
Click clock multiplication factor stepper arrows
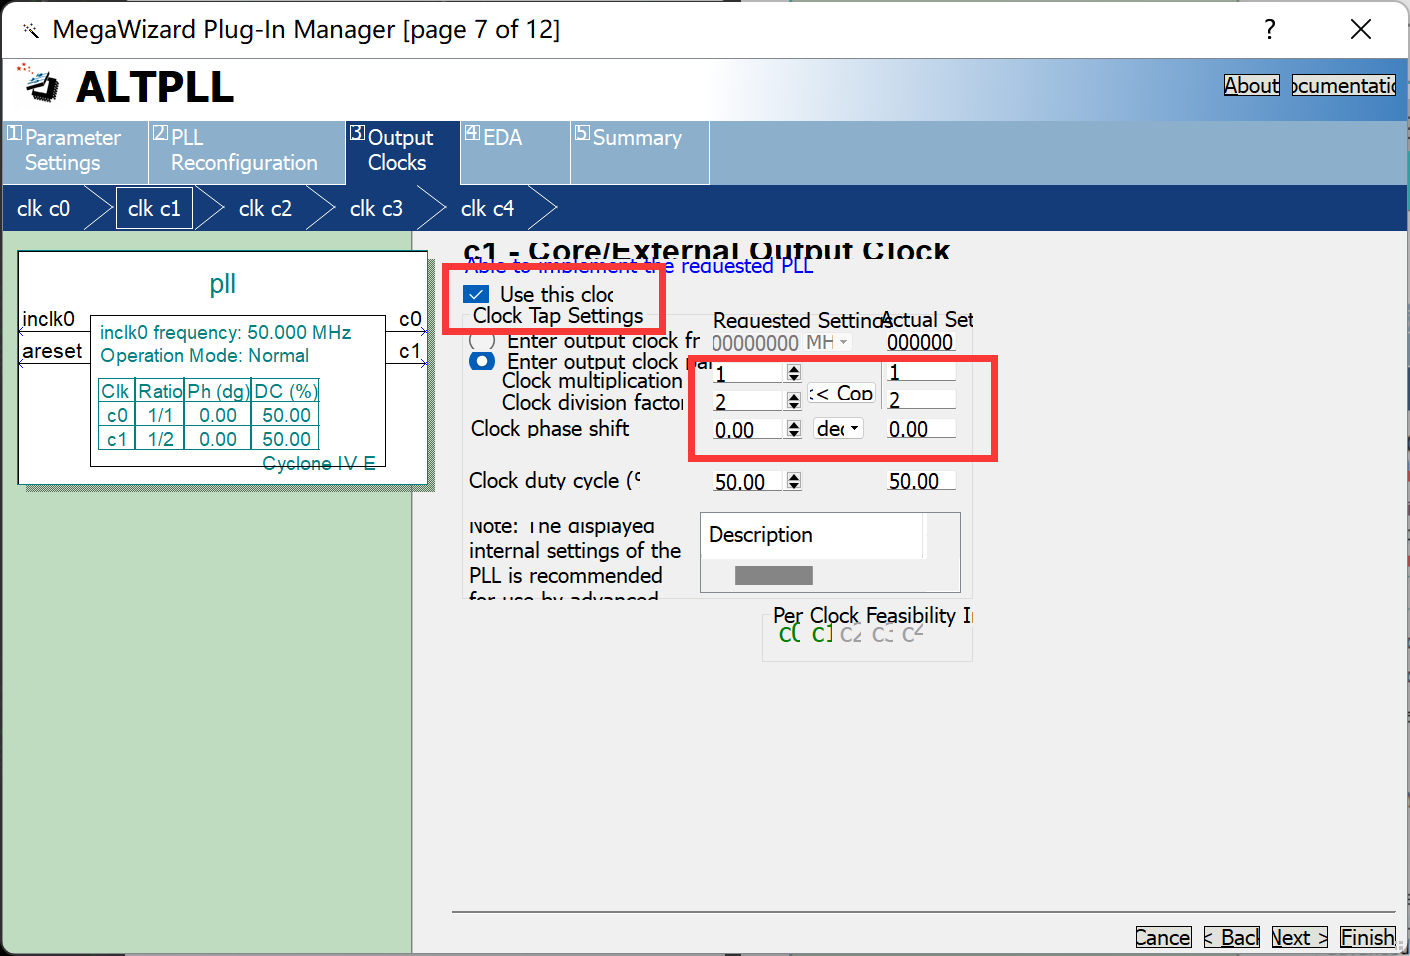(x=794, y=373)
